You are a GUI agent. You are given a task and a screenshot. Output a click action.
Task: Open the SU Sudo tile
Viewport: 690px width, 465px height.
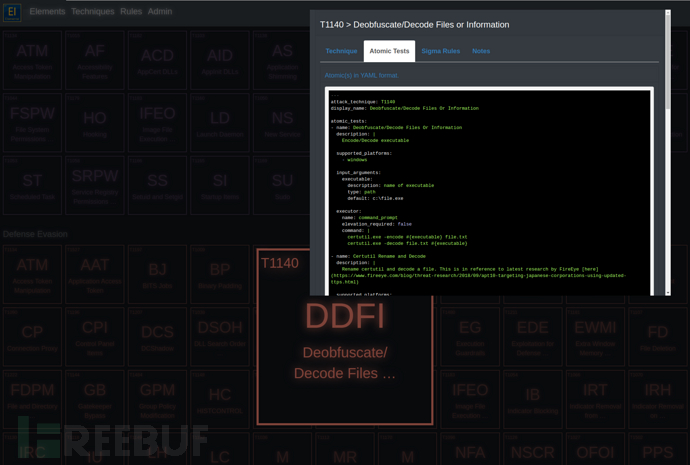click(282, 185)
